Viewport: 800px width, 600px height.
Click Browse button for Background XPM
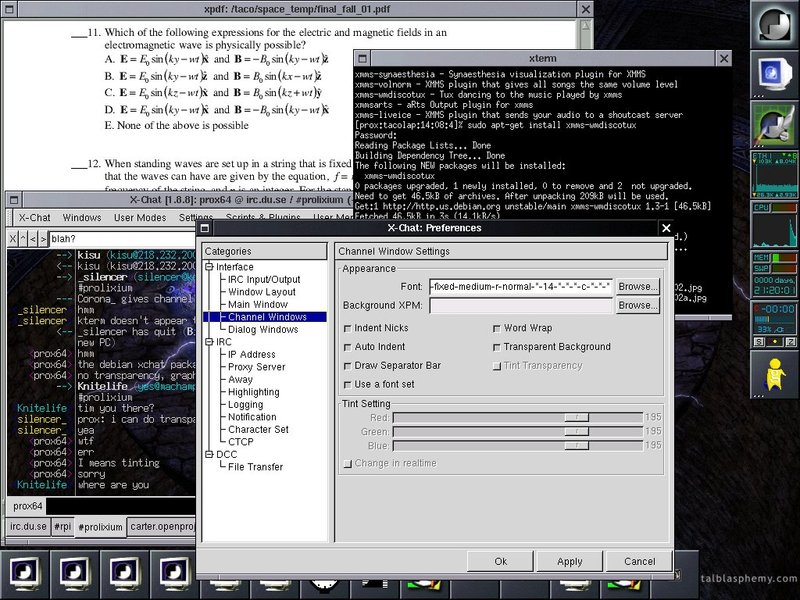(638, 305)
